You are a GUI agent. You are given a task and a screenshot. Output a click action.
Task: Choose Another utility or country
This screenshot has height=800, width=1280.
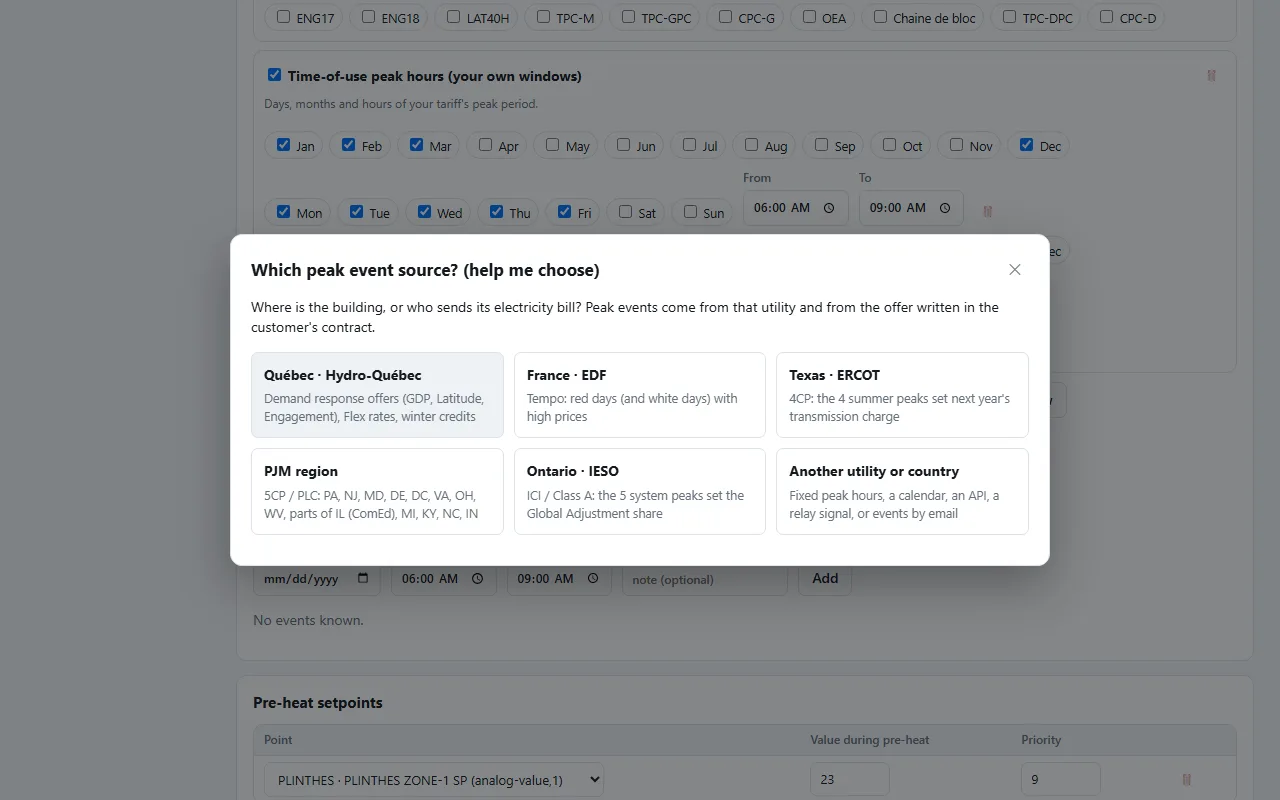coord(902,491)
